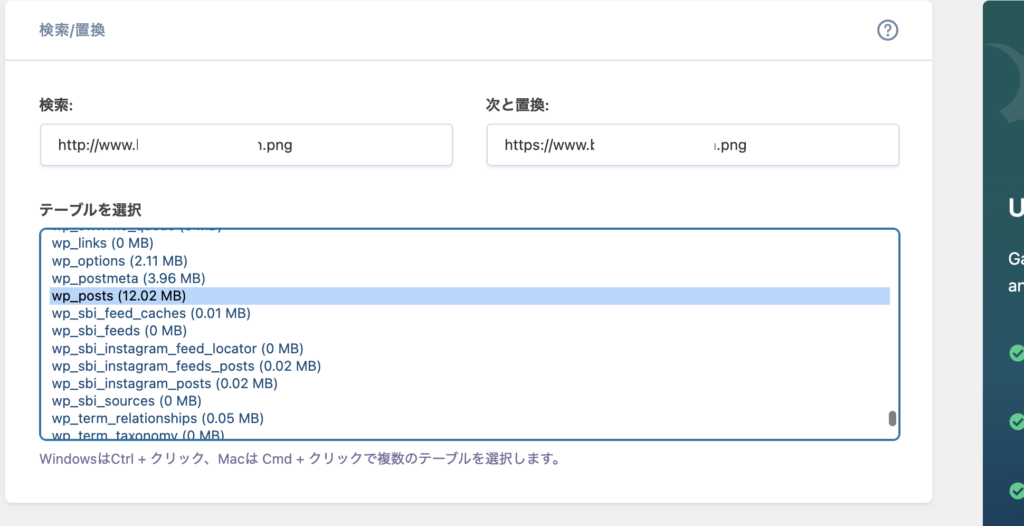Click the 検索/置換 panel heading

coord(72,31)
